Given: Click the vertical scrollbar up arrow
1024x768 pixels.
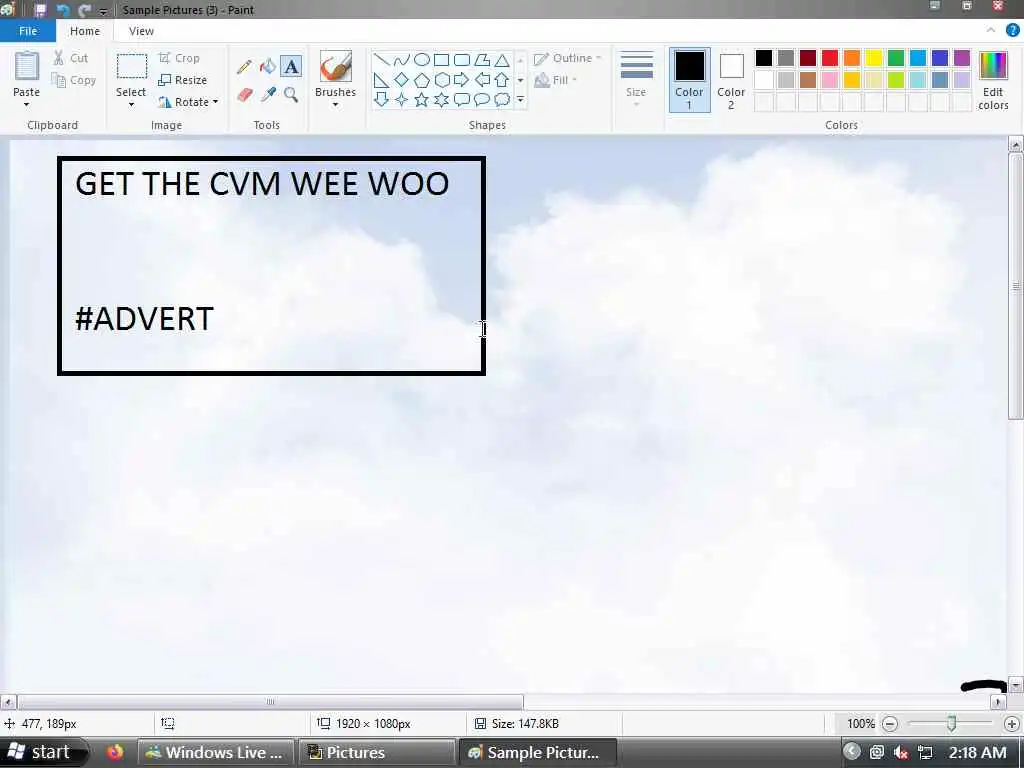Looking at the screenshot, I should (1016, 144).
